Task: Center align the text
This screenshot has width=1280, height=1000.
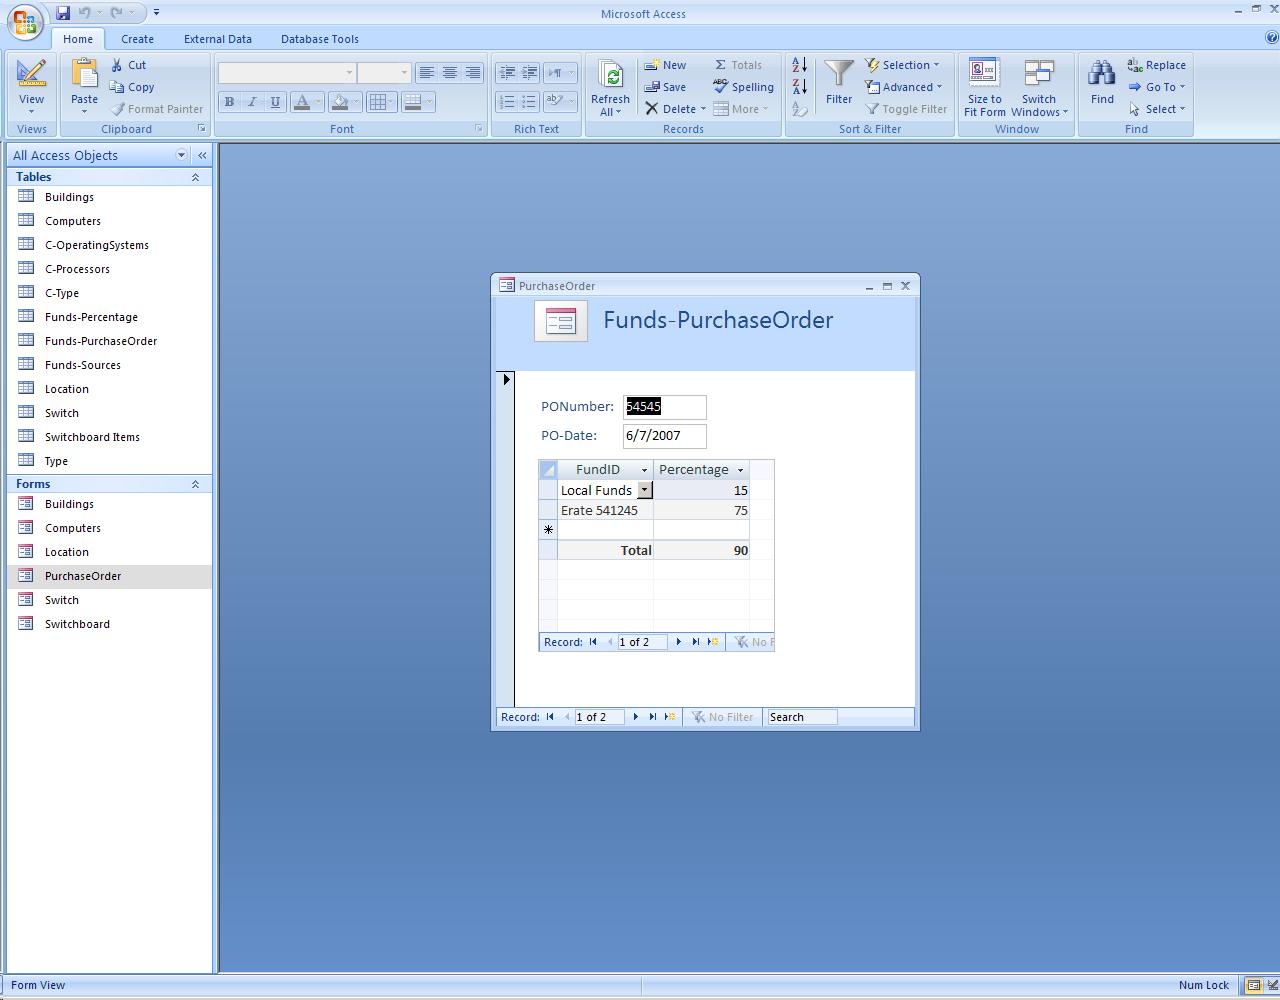Action: click(450, 73)
